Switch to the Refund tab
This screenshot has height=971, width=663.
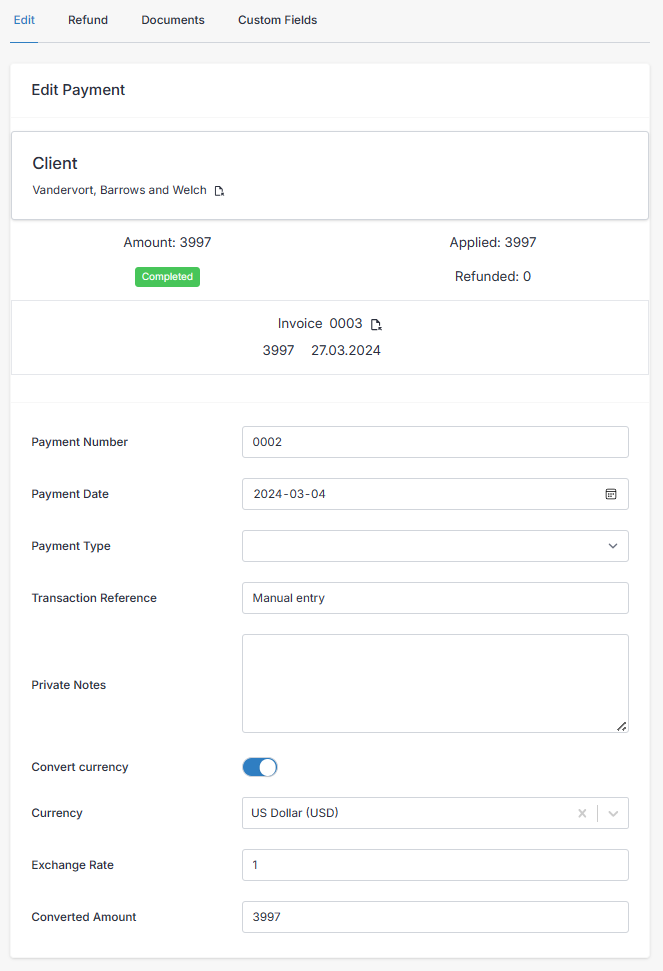point(87,19)
